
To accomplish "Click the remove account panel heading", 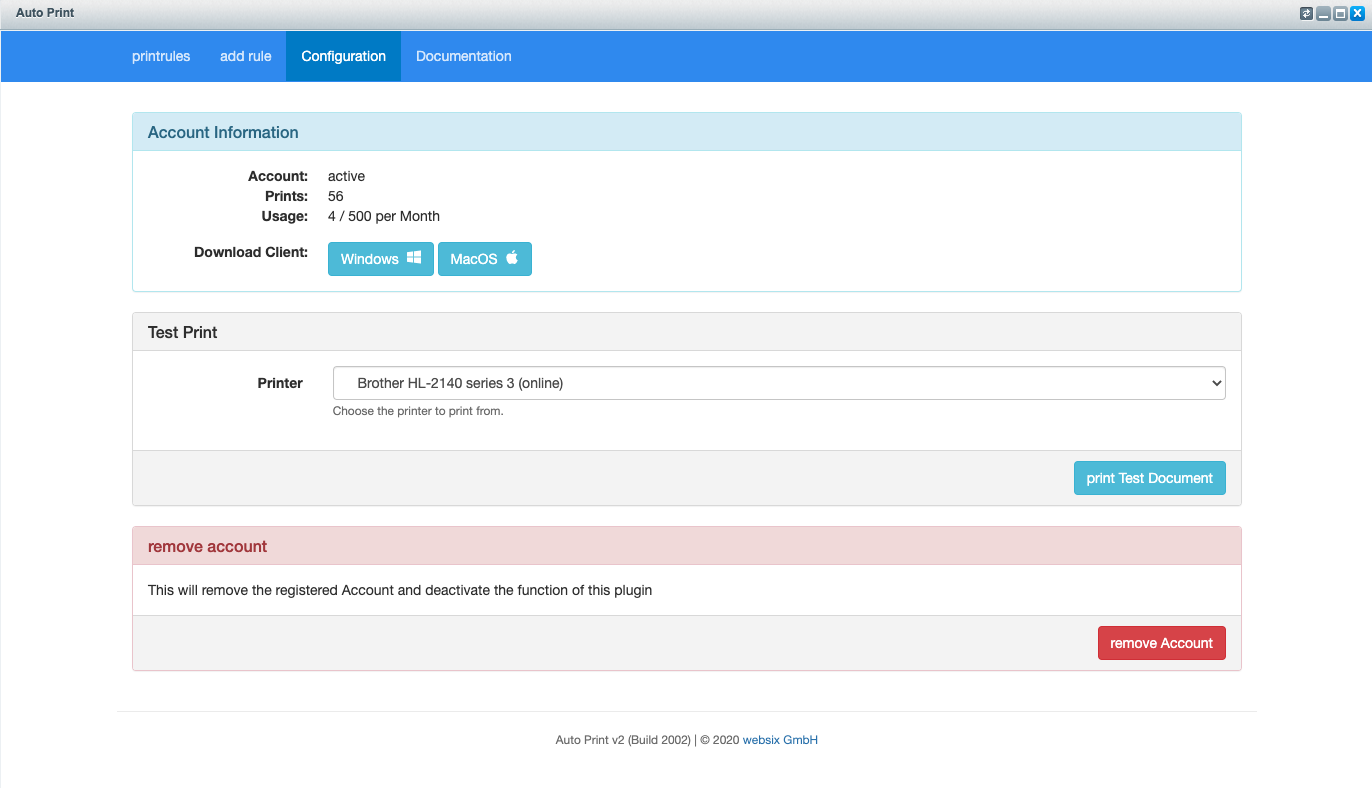I will pyautogui.click(x=208, y=546).
